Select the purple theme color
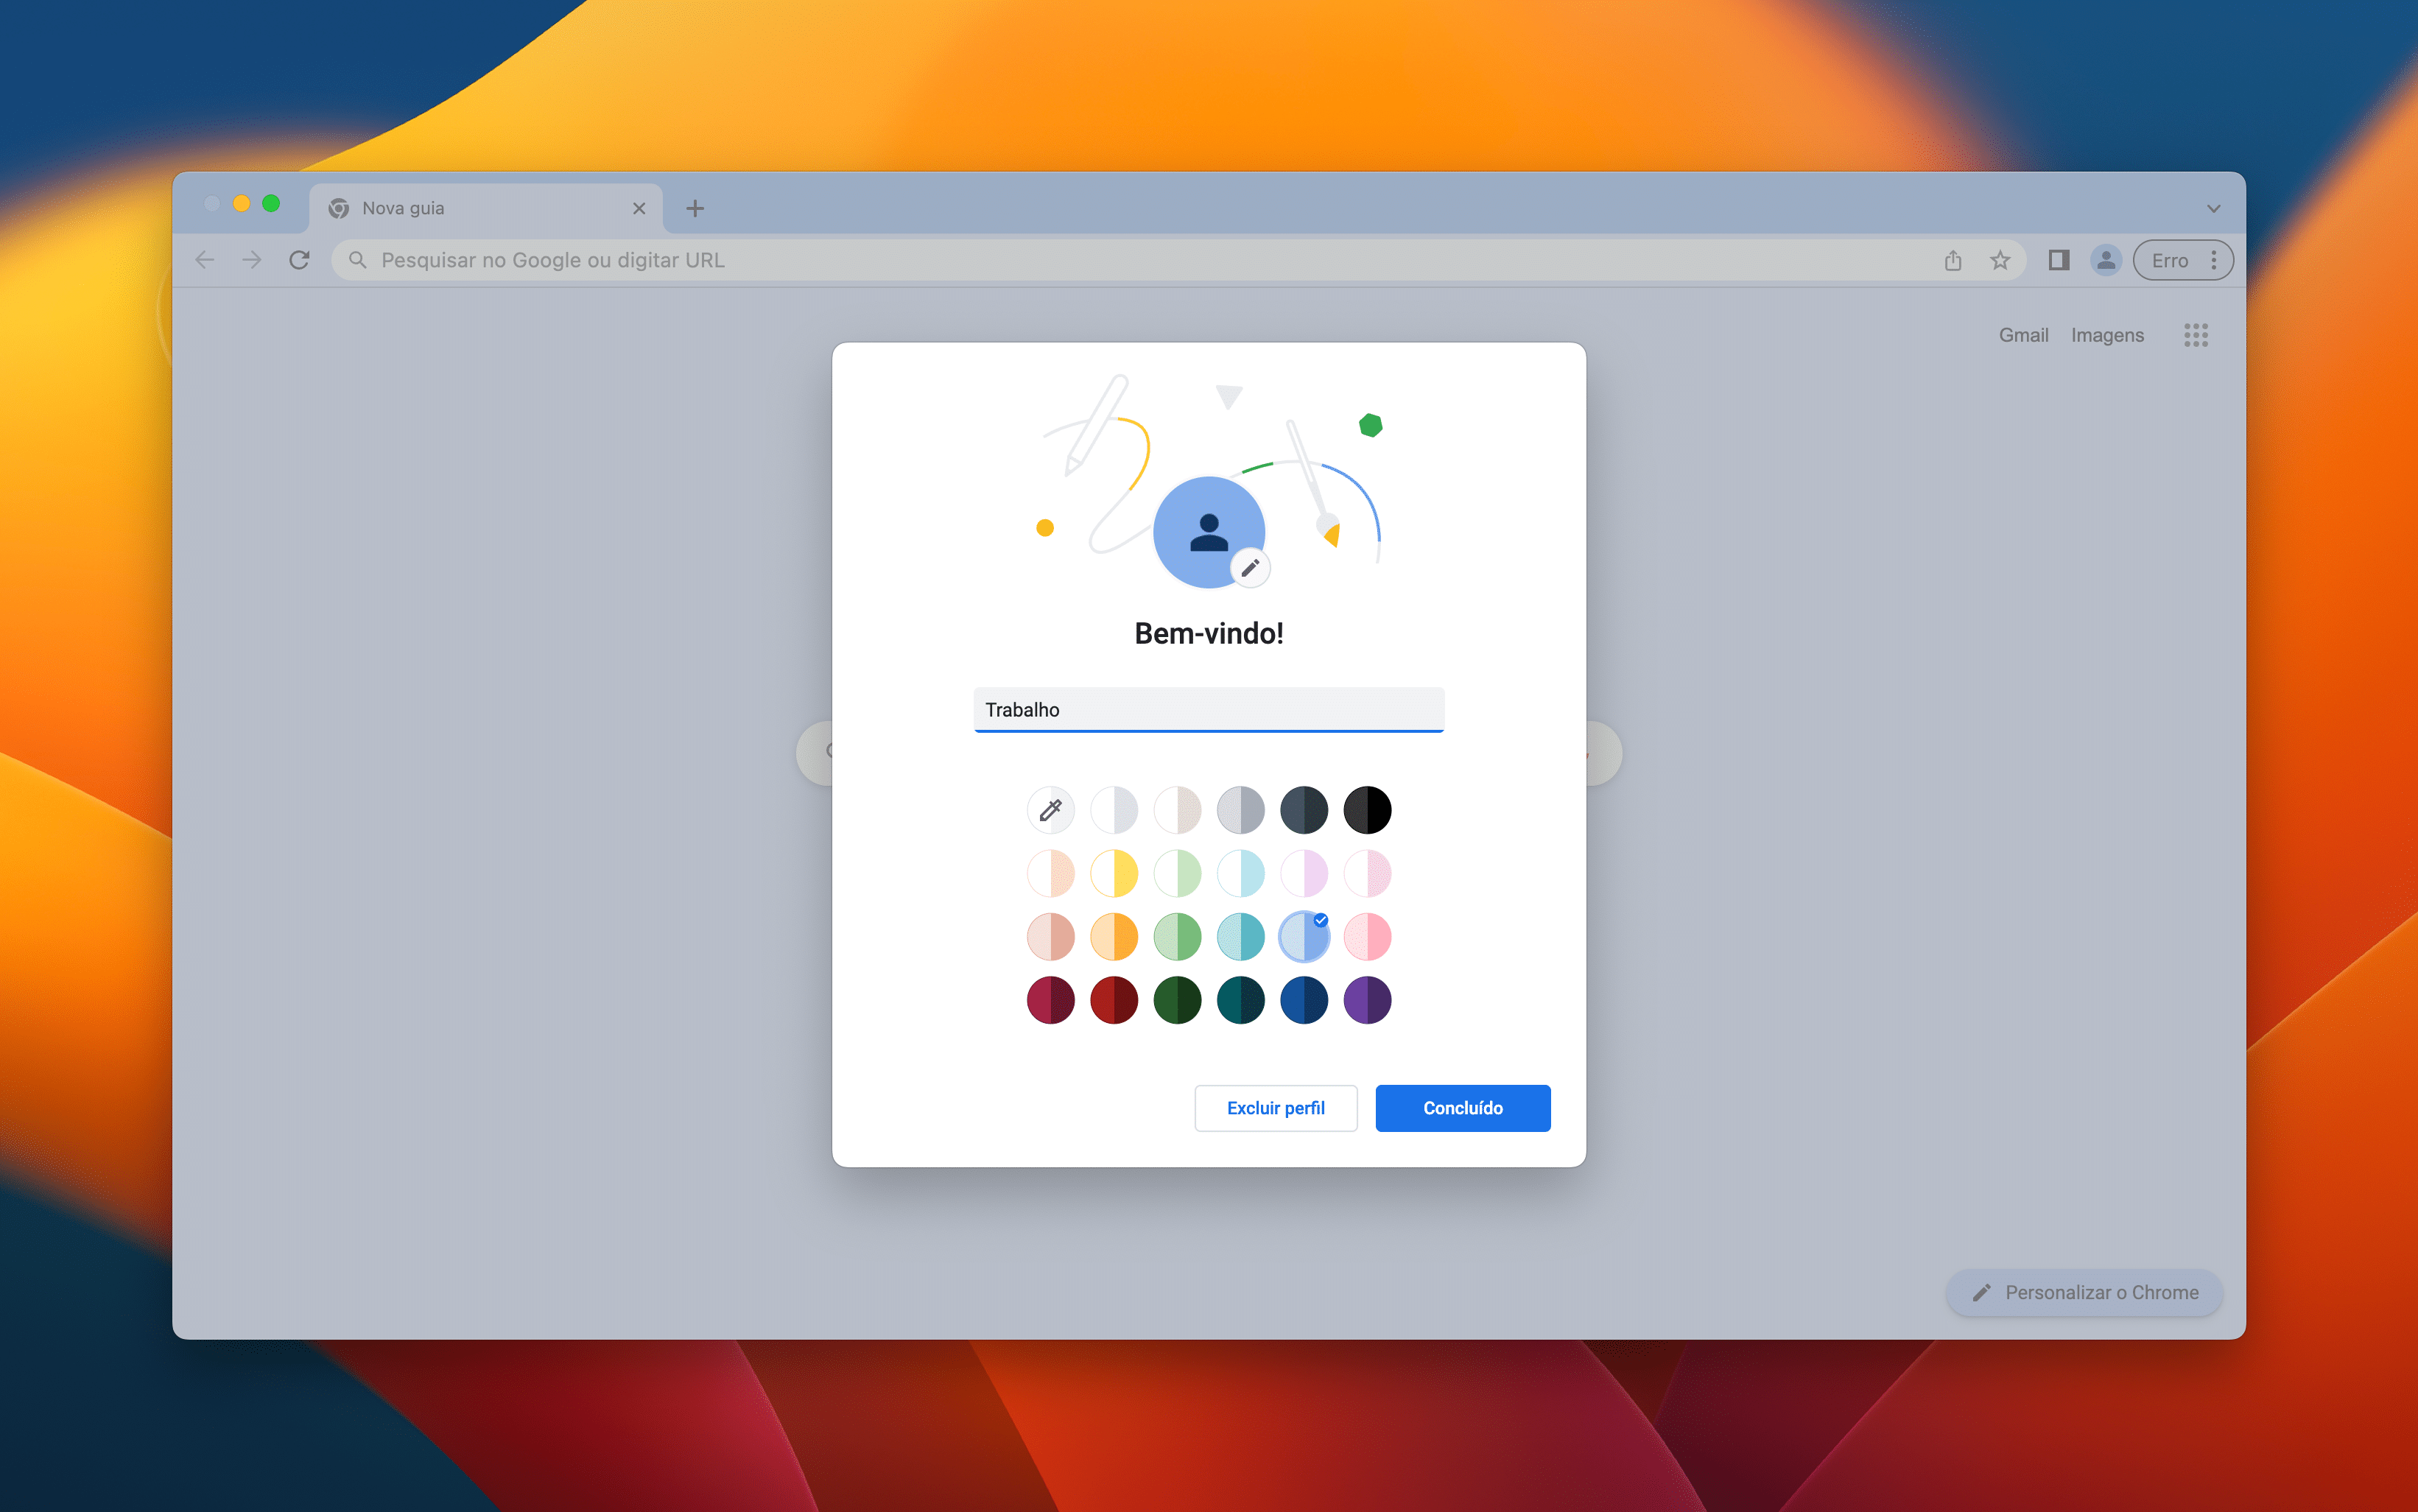 [1367, 1000]
